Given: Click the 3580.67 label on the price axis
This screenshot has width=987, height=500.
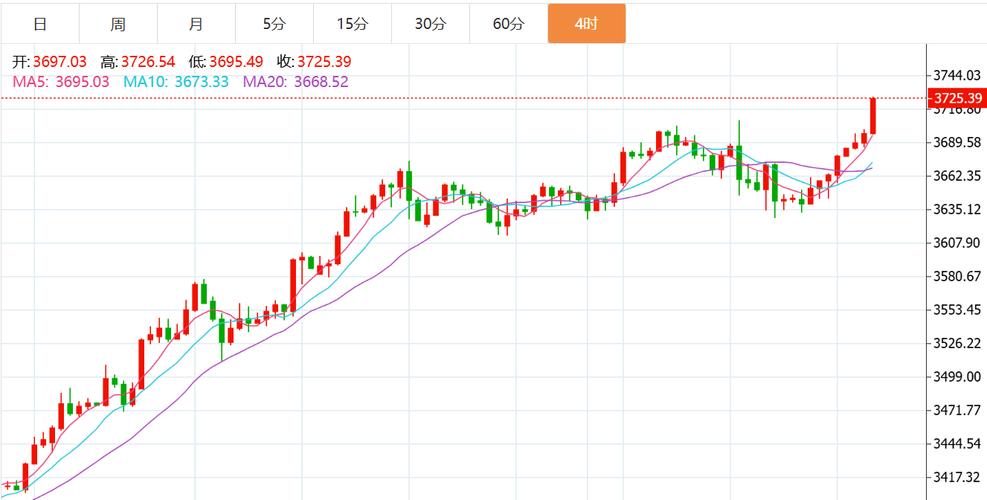Looking at the screenshot, I should coord(955,276).
